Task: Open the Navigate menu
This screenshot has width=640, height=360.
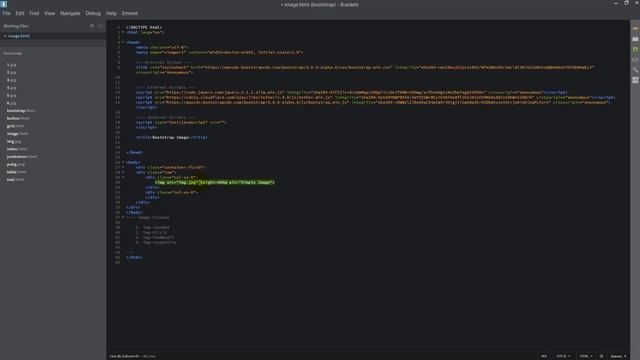Action: [70, 13]
